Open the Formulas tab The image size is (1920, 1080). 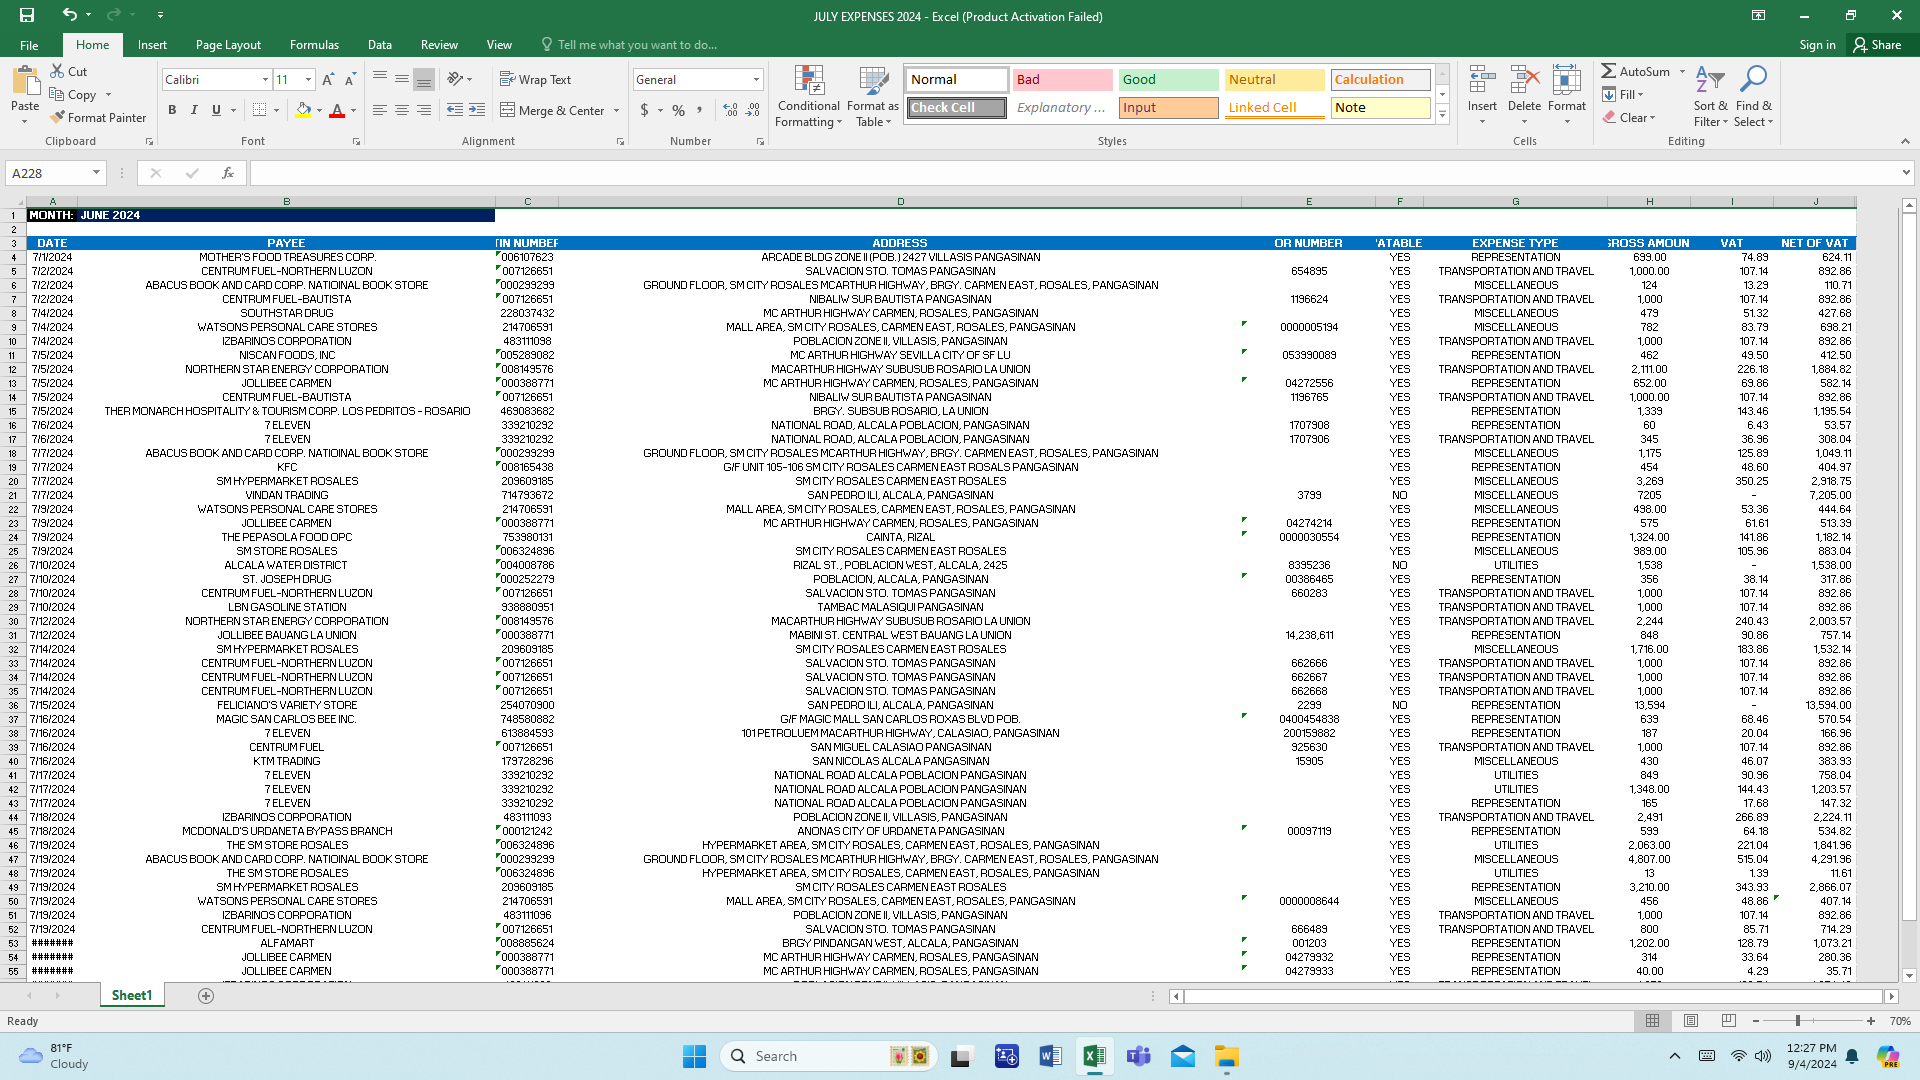(x=314, y=45)
